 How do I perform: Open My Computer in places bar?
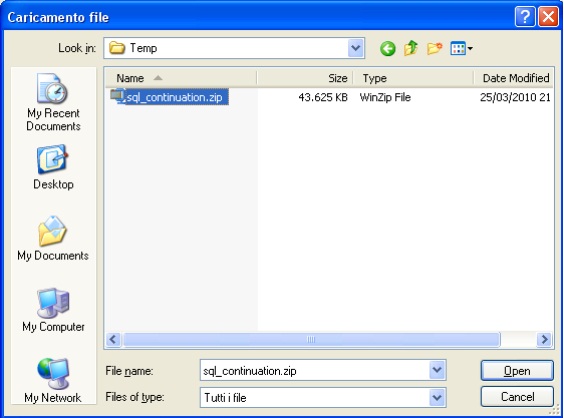[53, 310]
